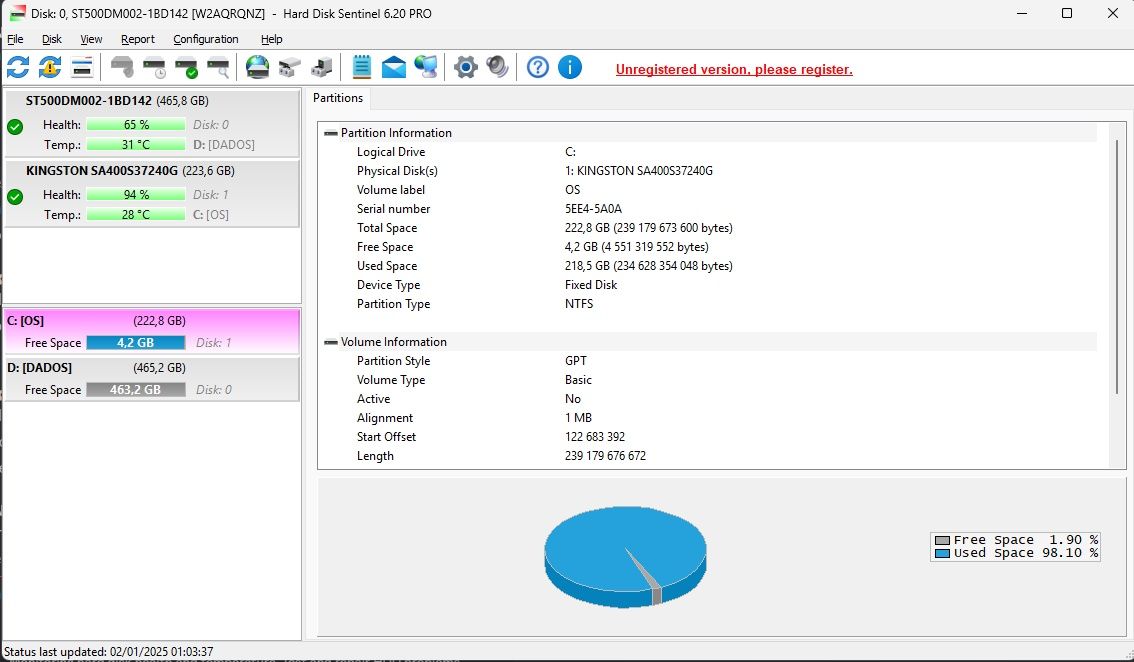Click green check status icon for ST500DM002
The image size is (1134, 662).
(x=15, y=127)
